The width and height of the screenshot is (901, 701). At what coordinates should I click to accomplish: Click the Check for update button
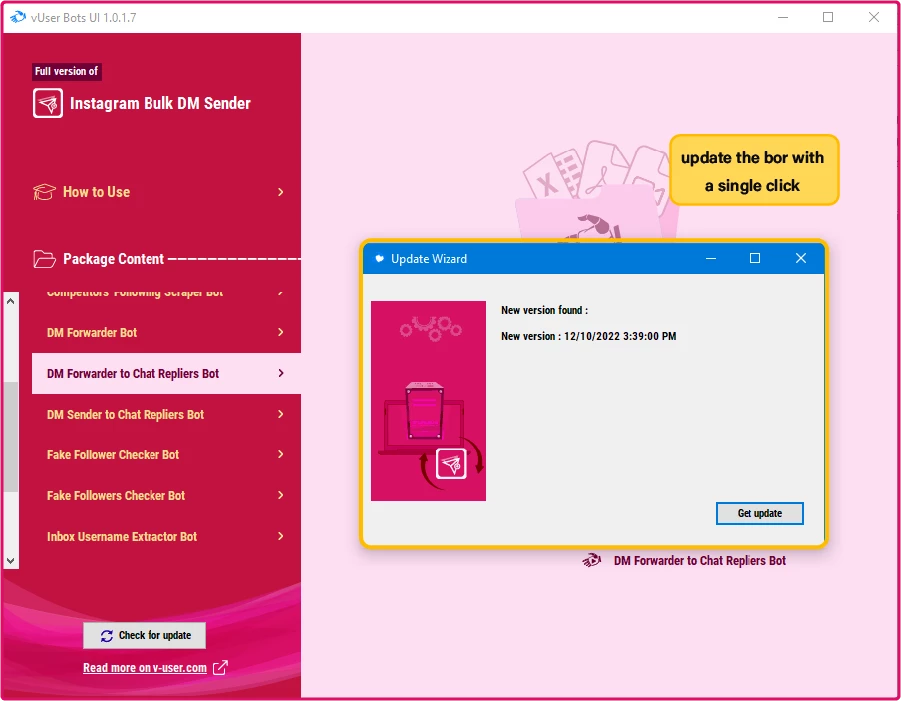point(144,635)
